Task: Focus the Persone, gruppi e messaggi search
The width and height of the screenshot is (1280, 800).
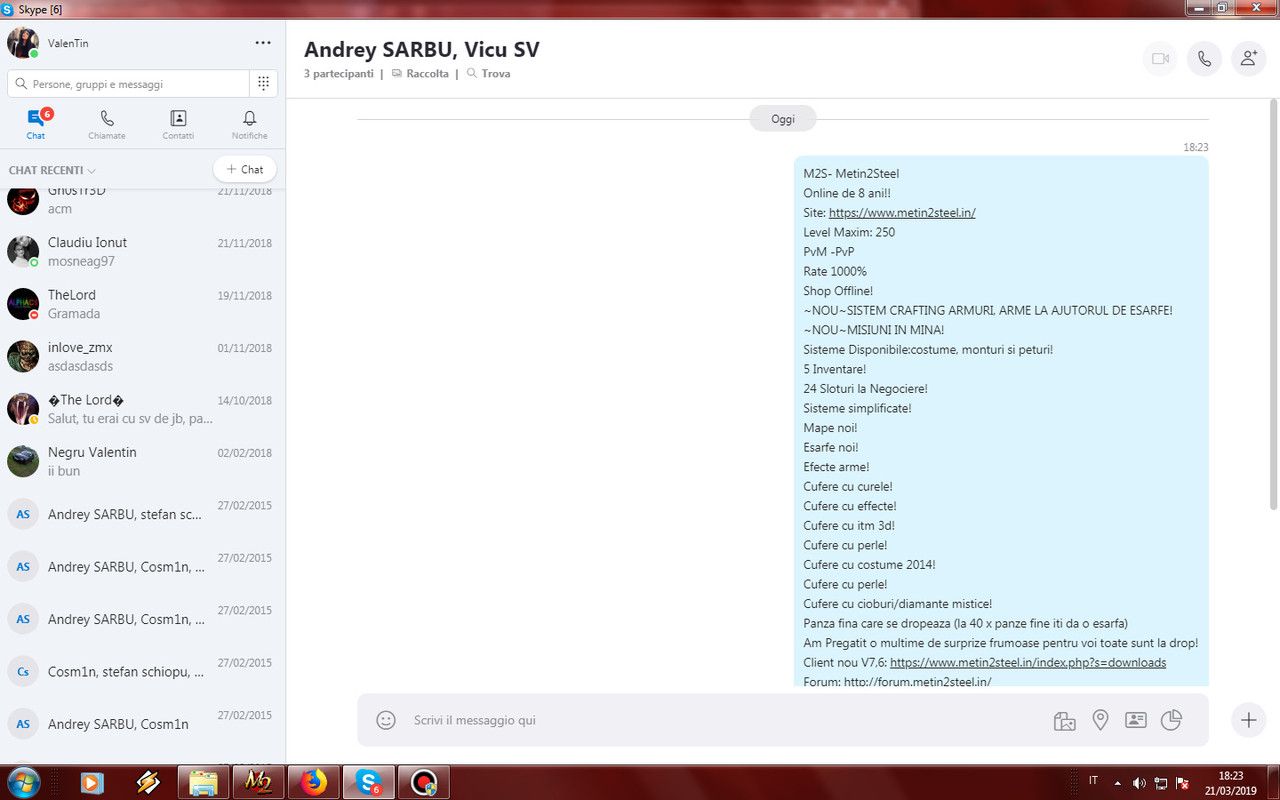Action: click(x=128, y=84)
